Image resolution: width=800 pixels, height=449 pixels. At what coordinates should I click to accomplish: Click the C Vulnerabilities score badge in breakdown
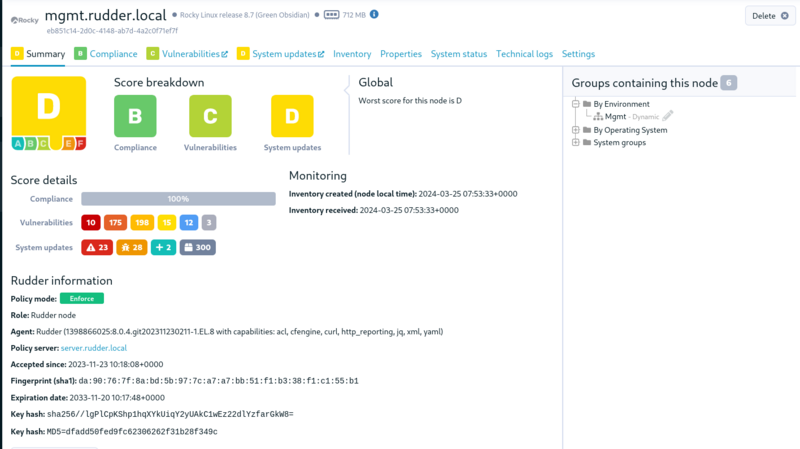[x=210, y=116]
